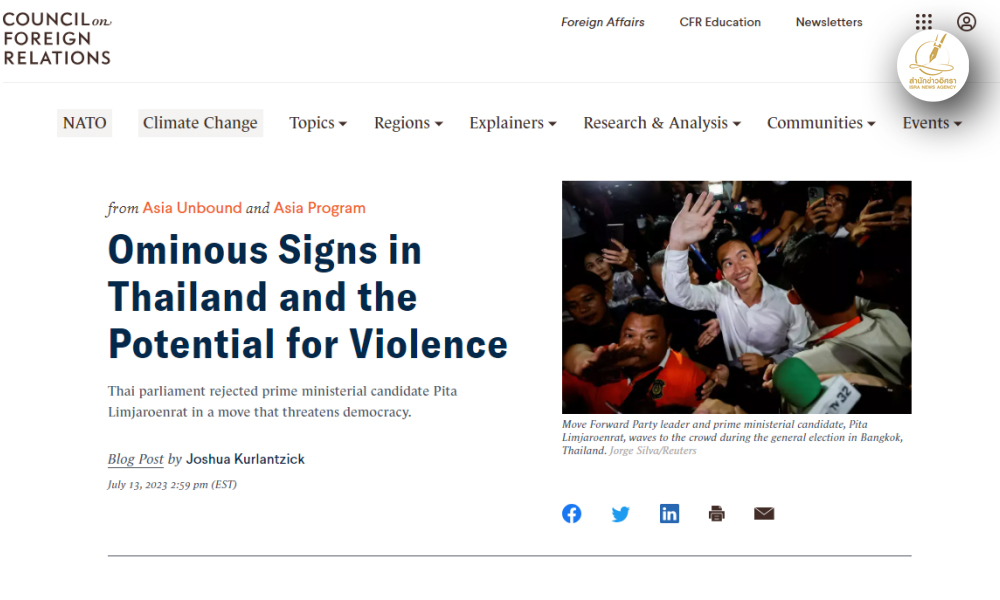Print this article
The height and width of the screenshot is (600, 1000).
(716, 514)
